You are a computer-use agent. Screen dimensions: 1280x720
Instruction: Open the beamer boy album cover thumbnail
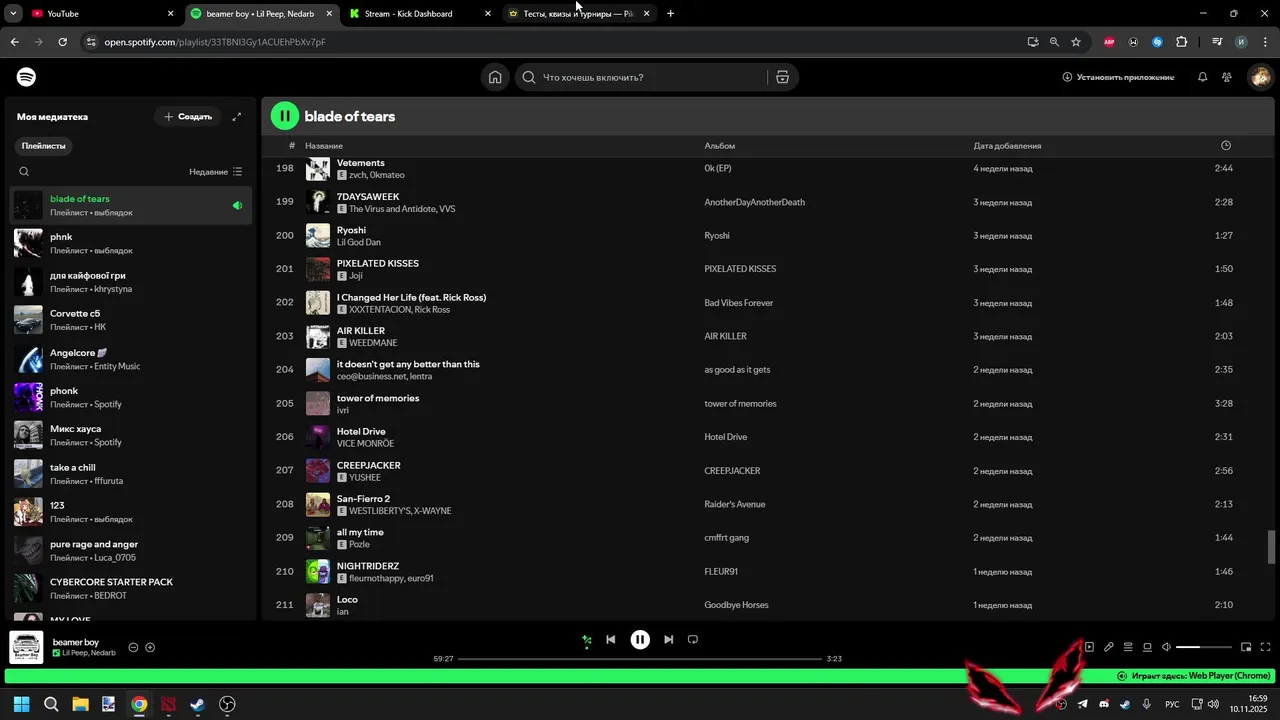click(x=26, y=647)
